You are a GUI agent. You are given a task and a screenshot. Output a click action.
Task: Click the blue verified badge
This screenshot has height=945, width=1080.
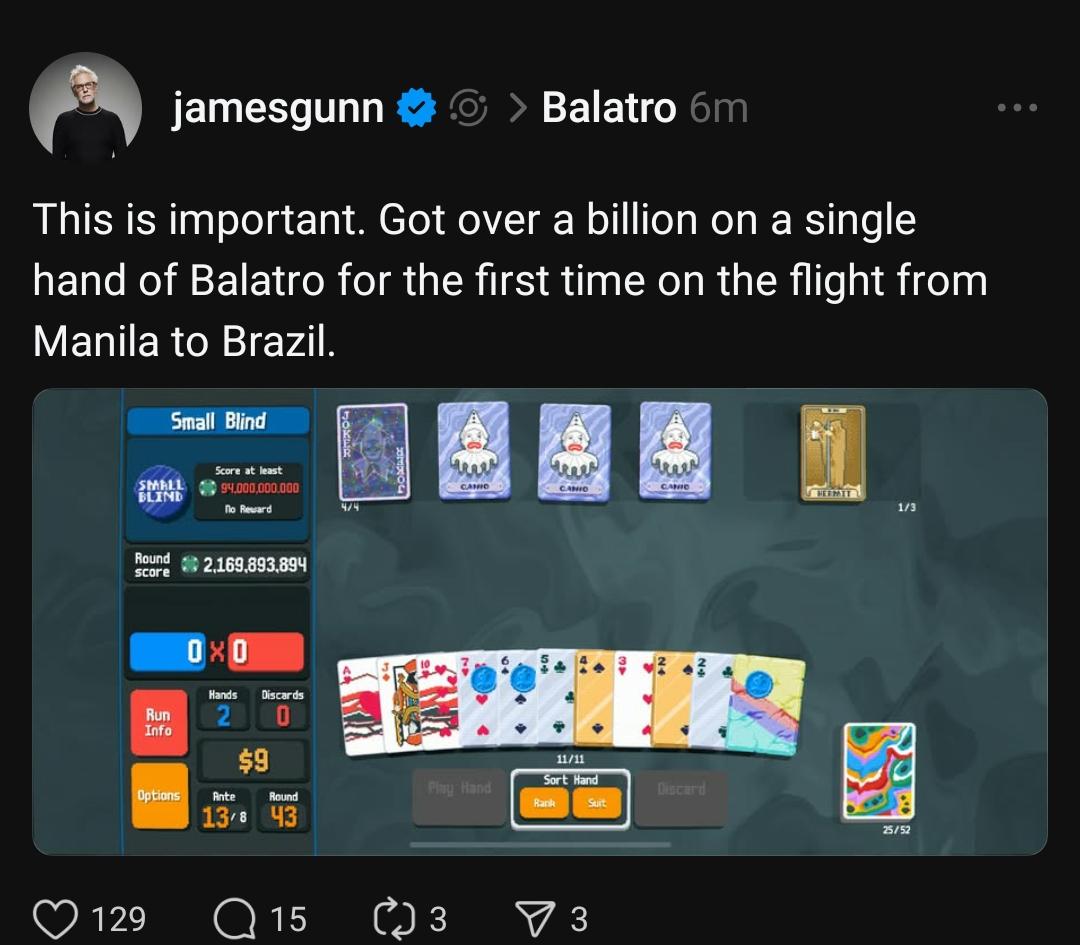[x=417, y=107]
